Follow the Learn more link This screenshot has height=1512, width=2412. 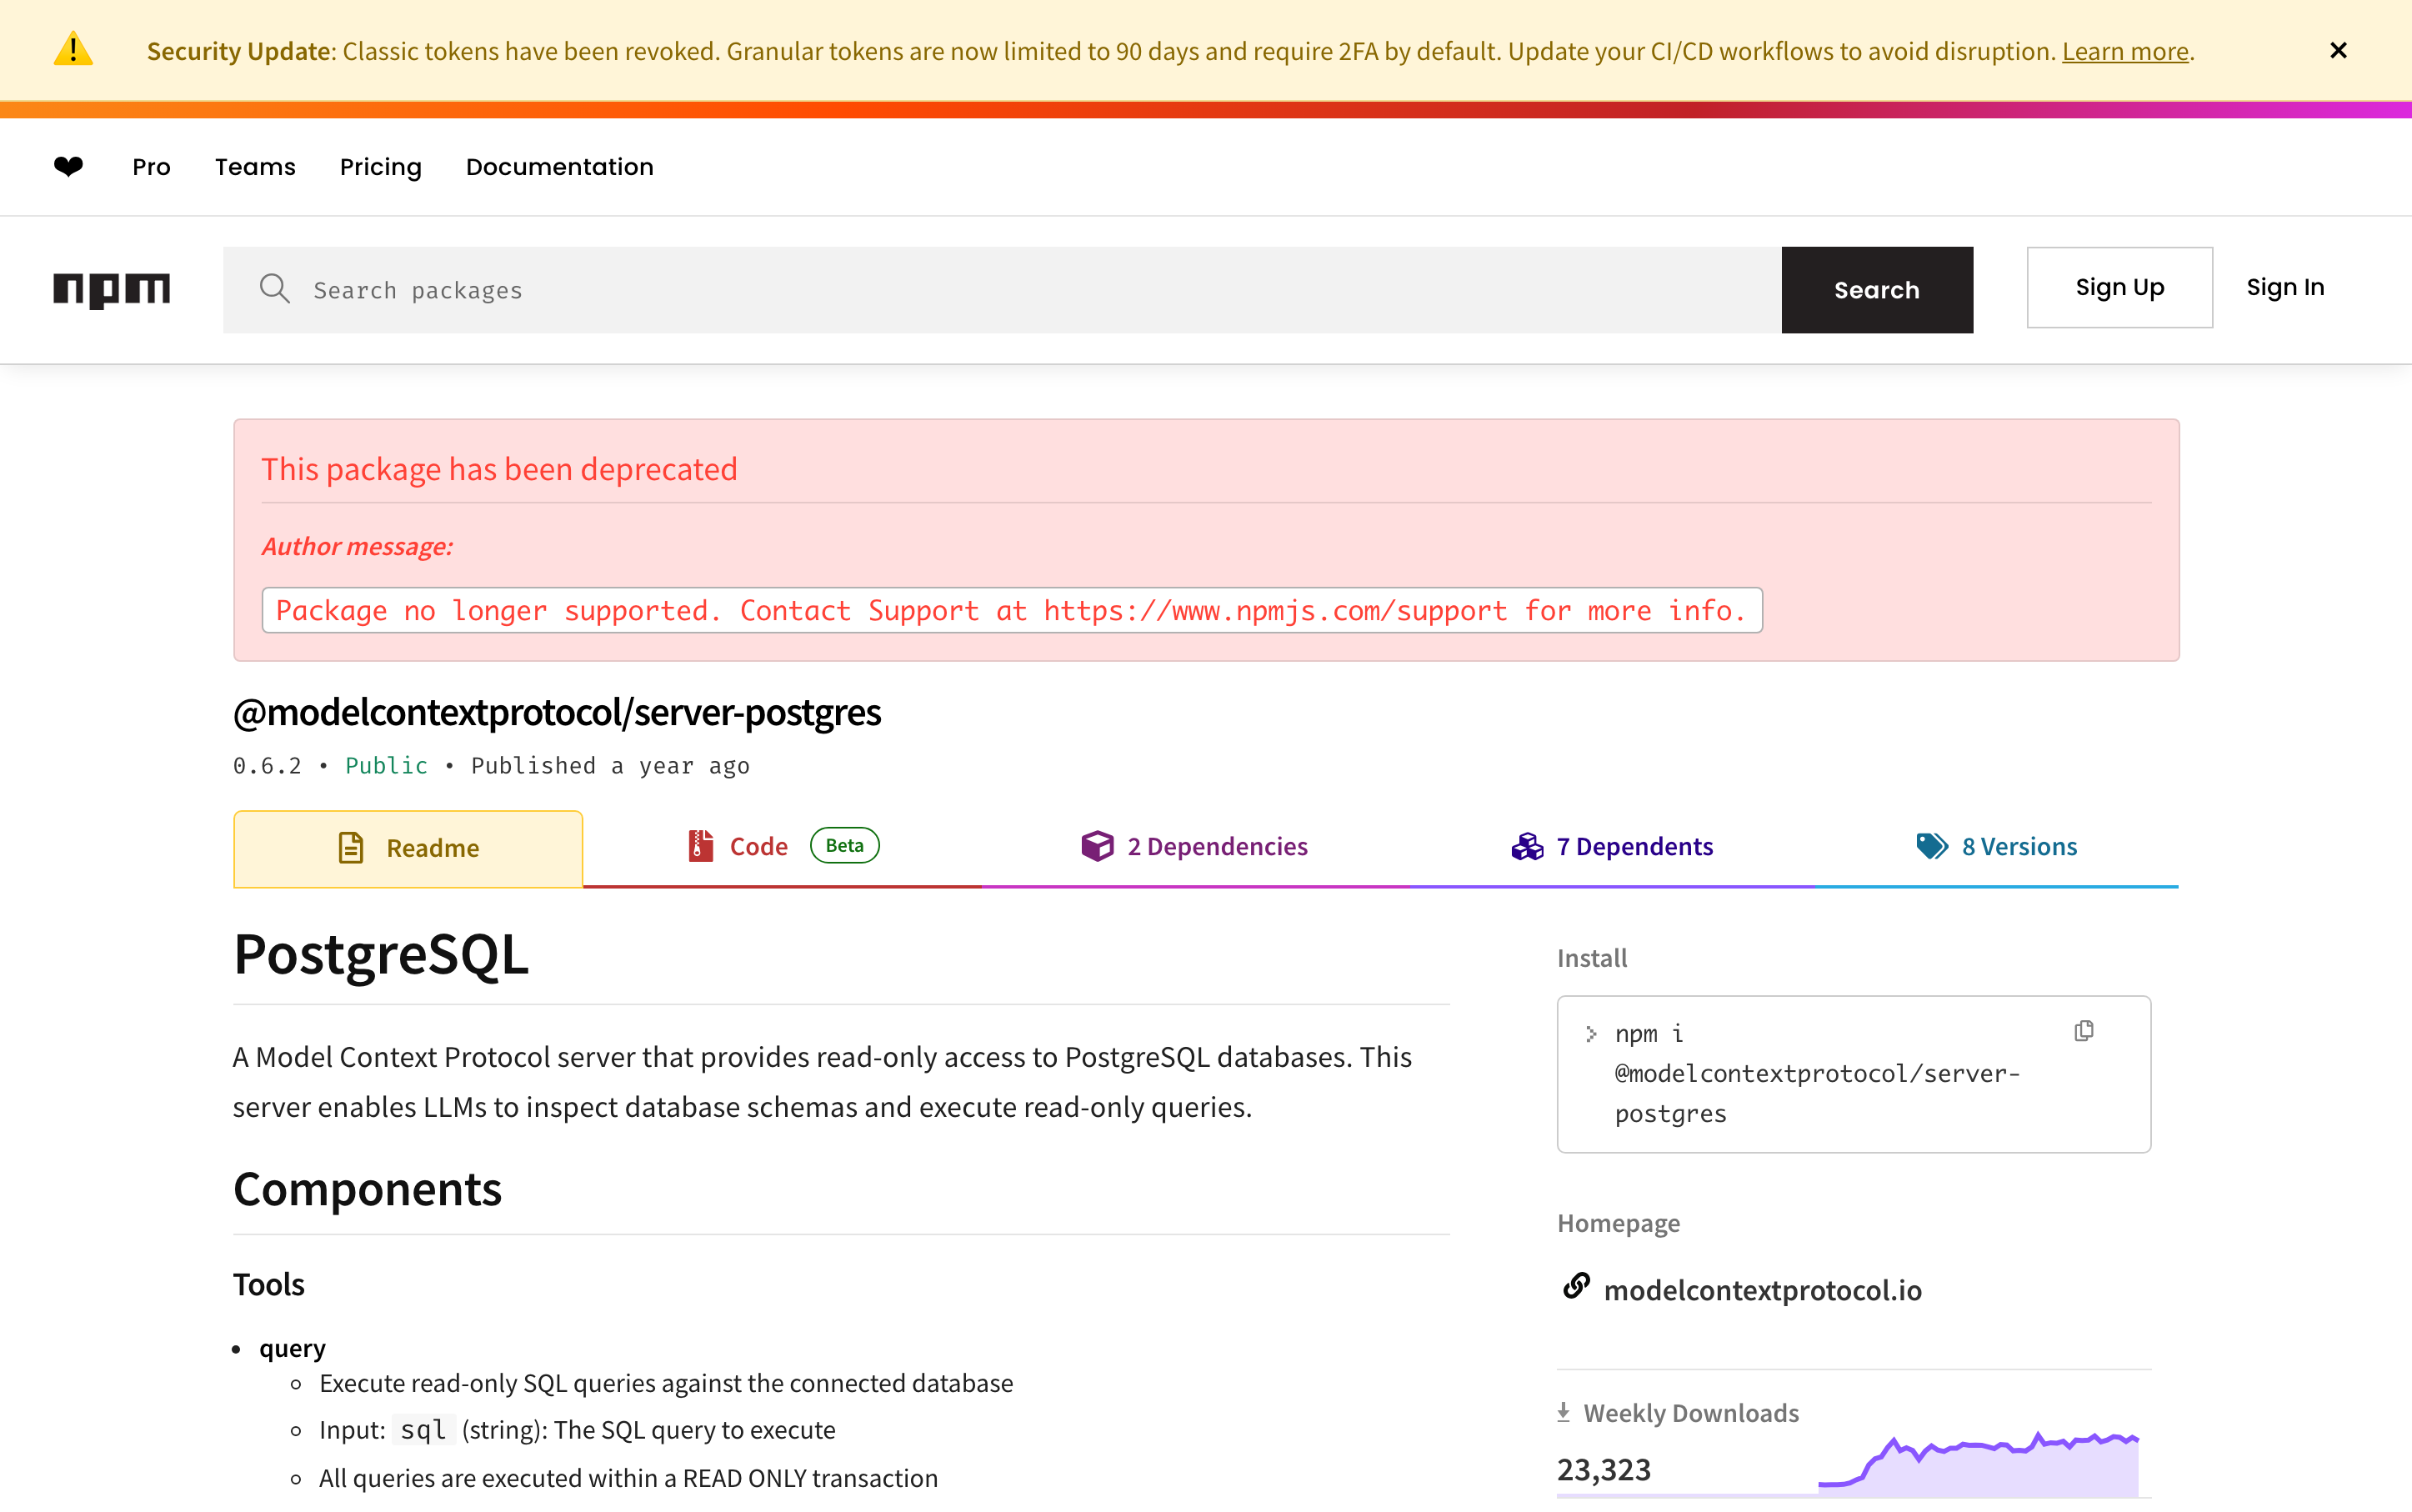(x=2124, y=51)
